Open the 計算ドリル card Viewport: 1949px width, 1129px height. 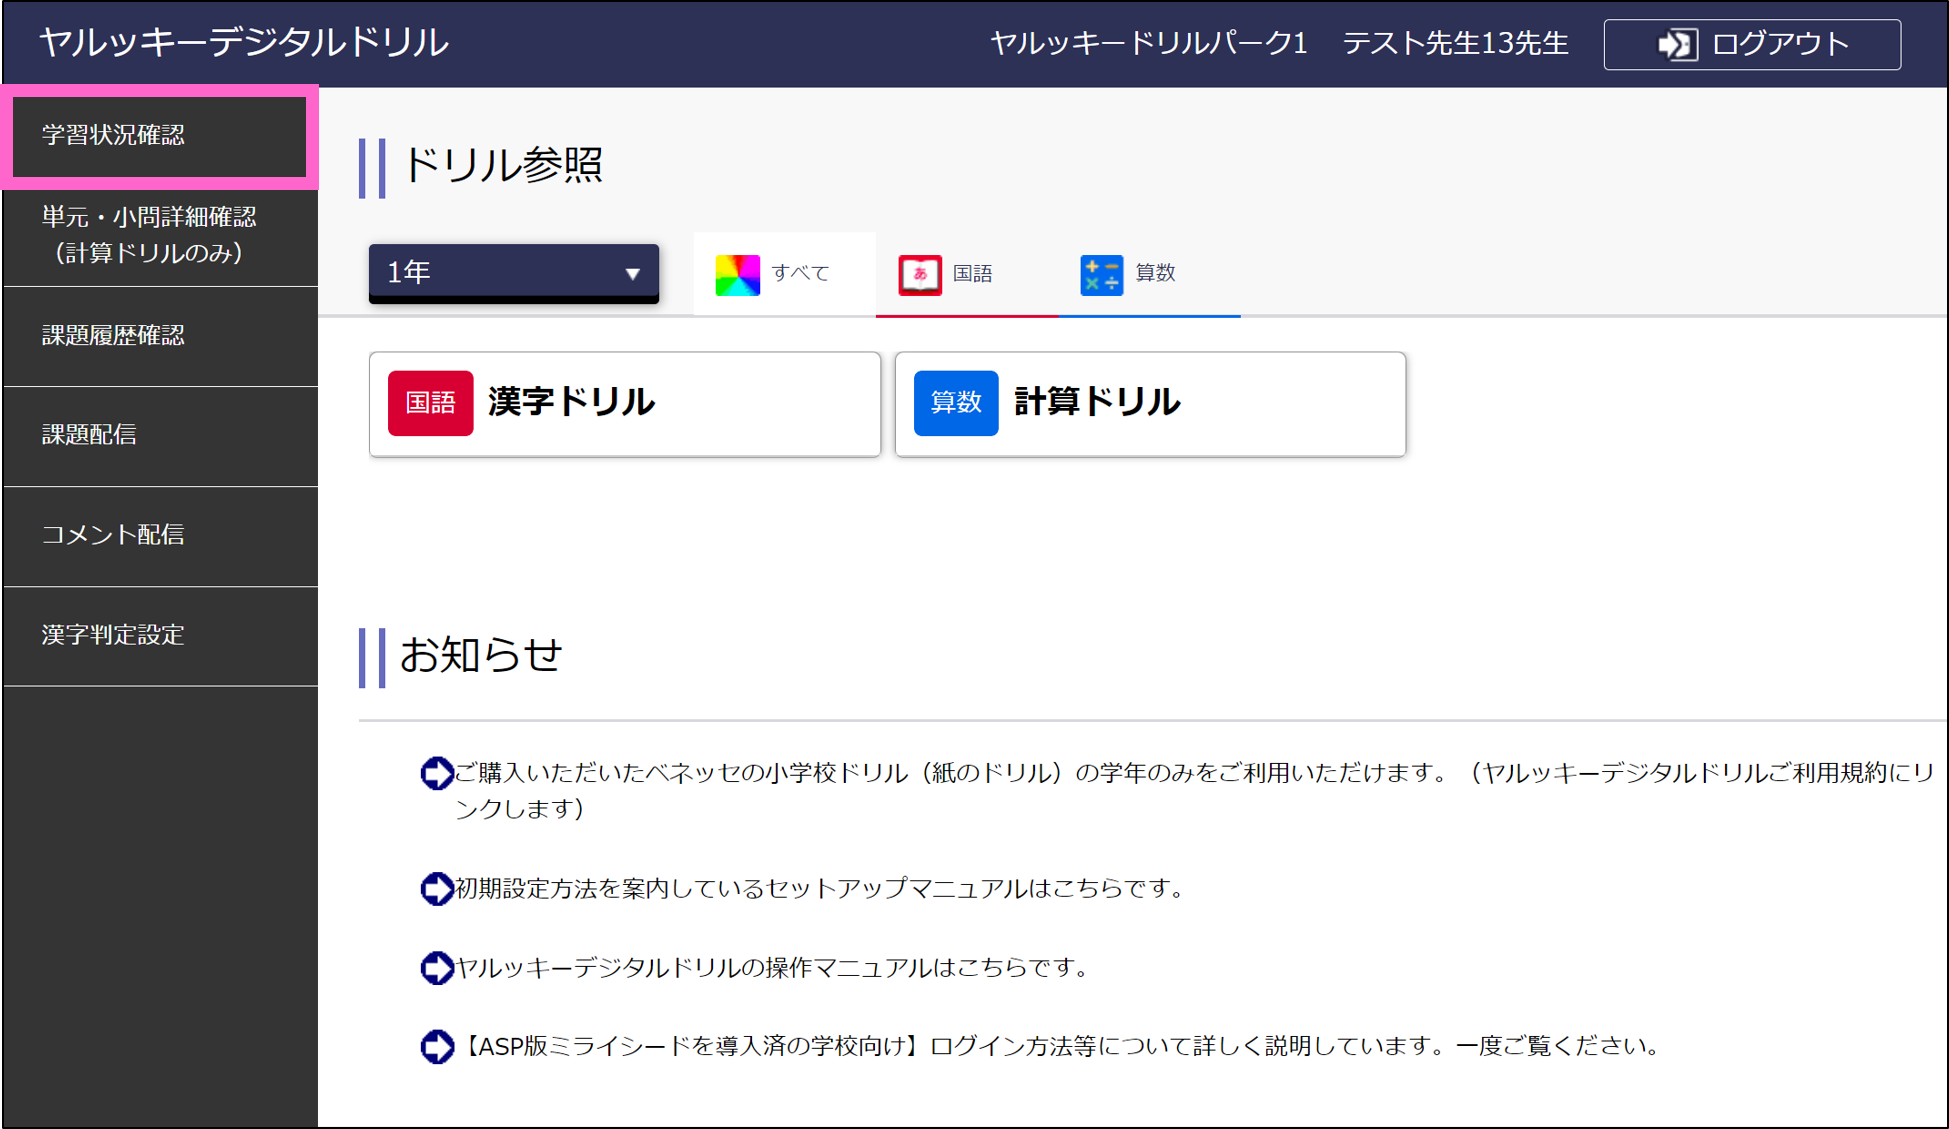(x=1150, y=403)
